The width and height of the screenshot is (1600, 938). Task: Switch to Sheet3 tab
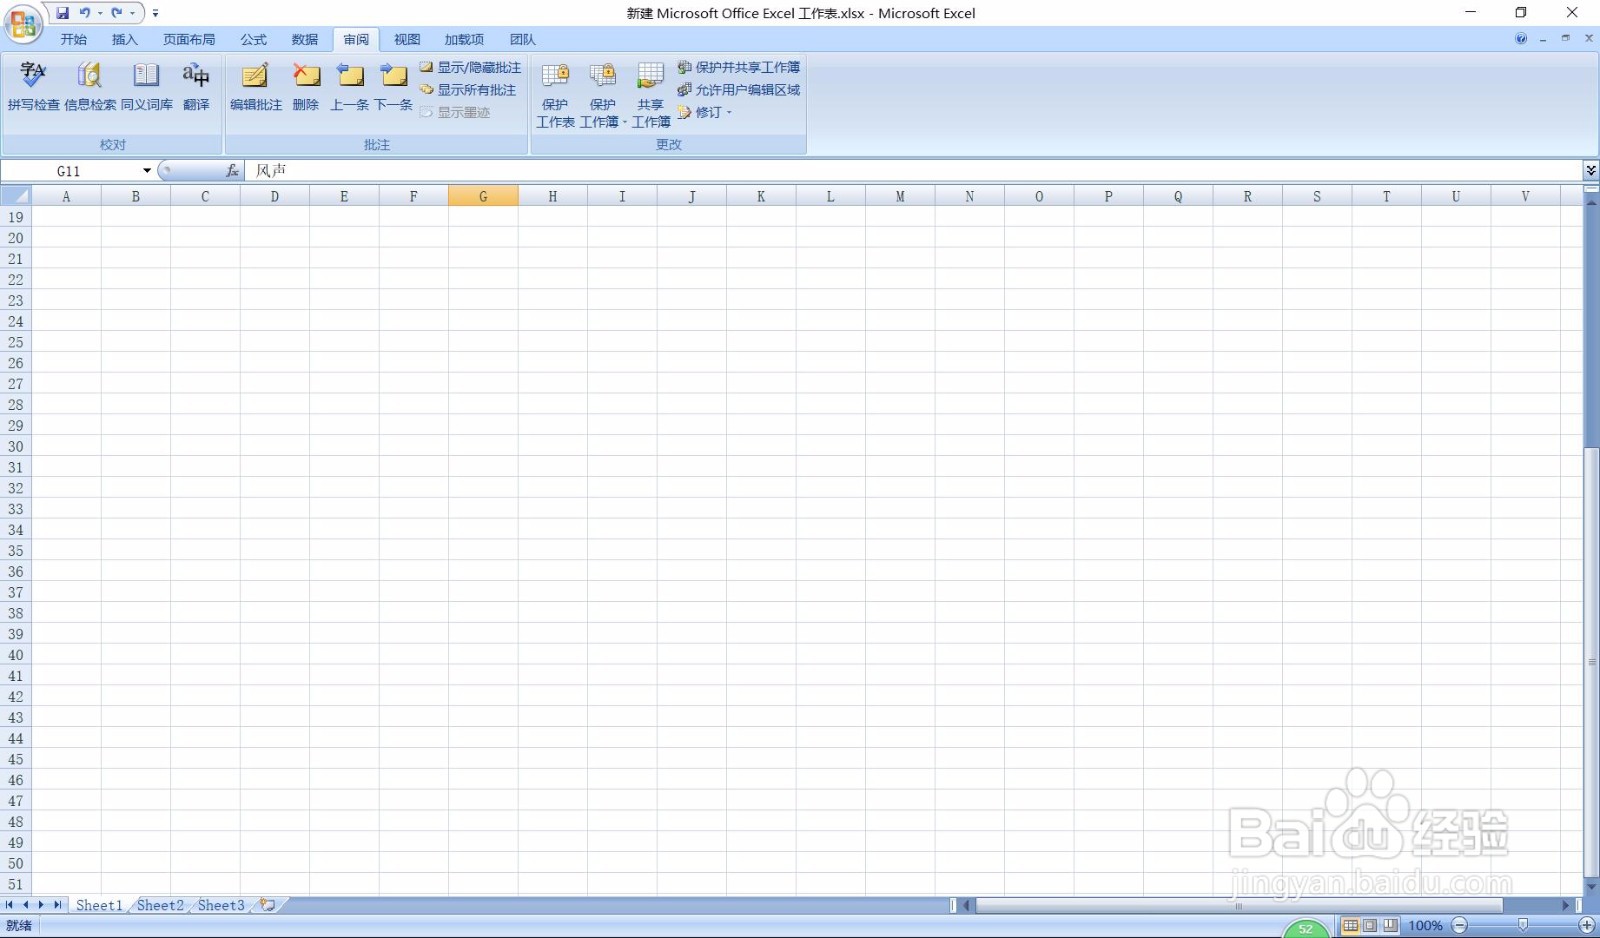(x=221, y=905)
